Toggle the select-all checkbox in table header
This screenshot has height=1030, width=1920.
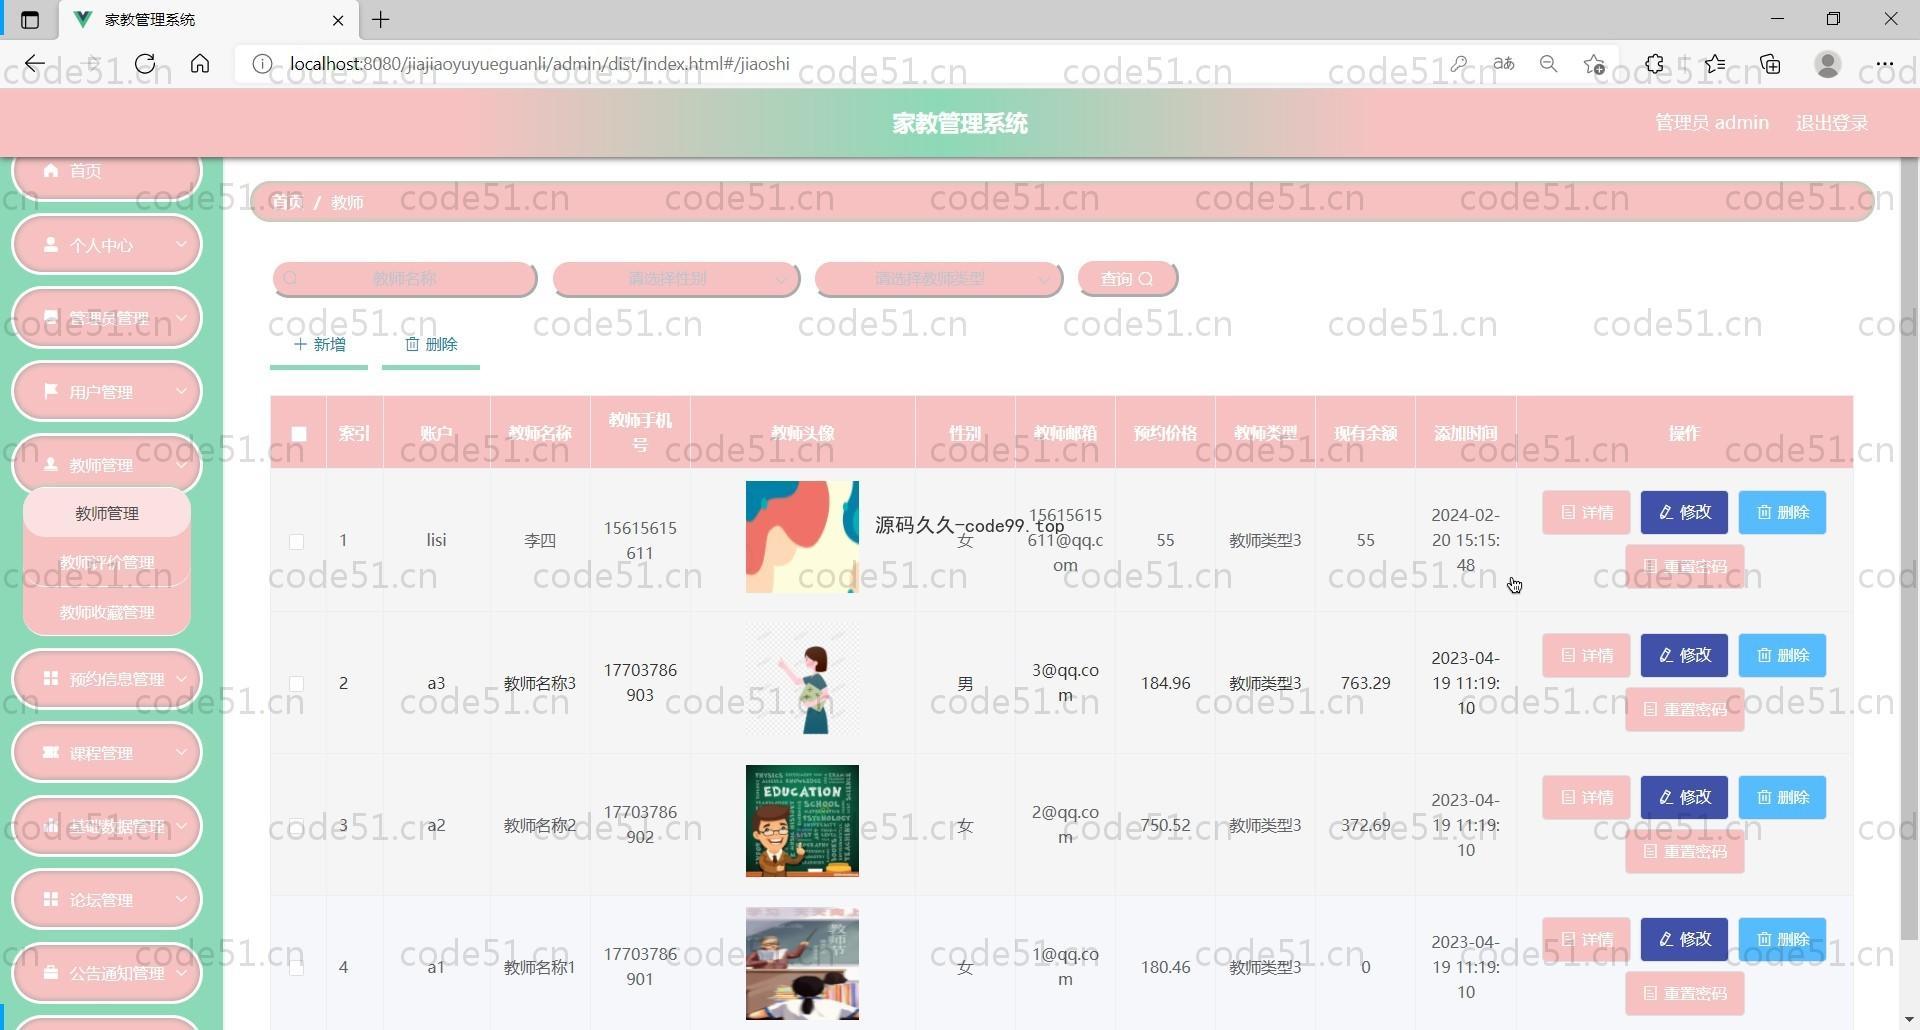299,434
